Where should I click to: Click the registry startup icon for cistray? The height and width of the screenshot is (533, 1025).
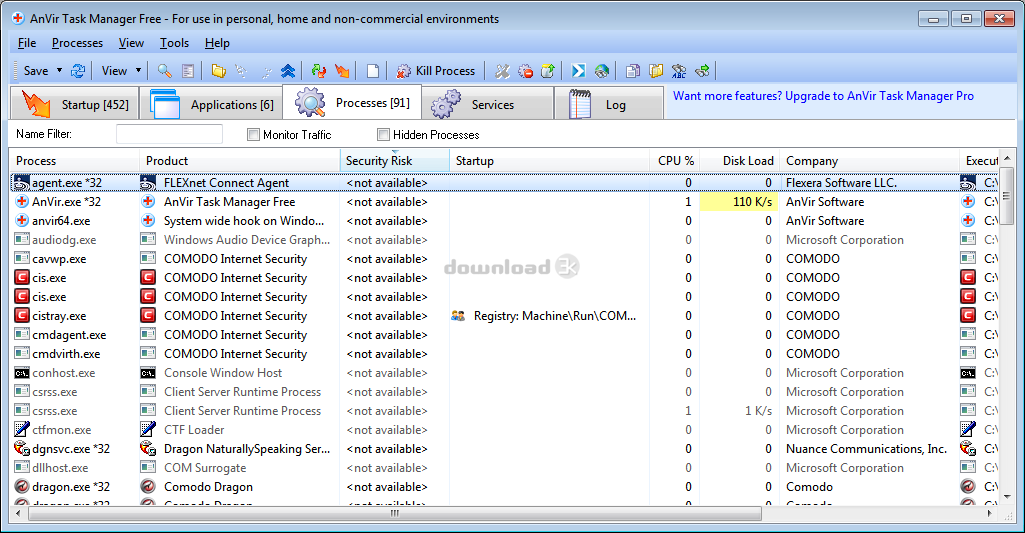(458, 316)
